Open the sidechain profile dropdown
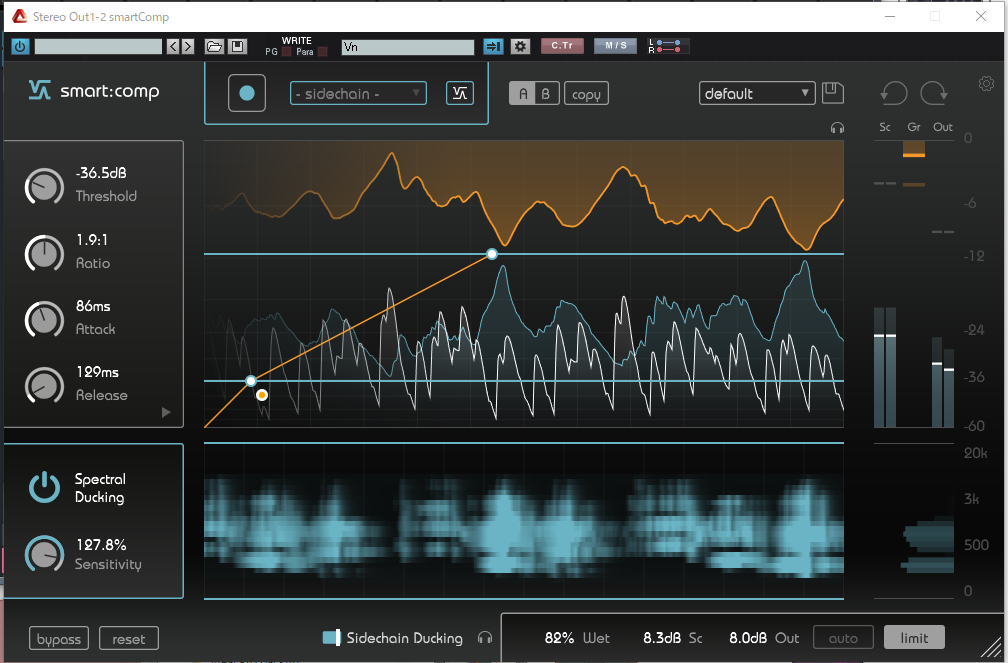 [x=358, y=93]
